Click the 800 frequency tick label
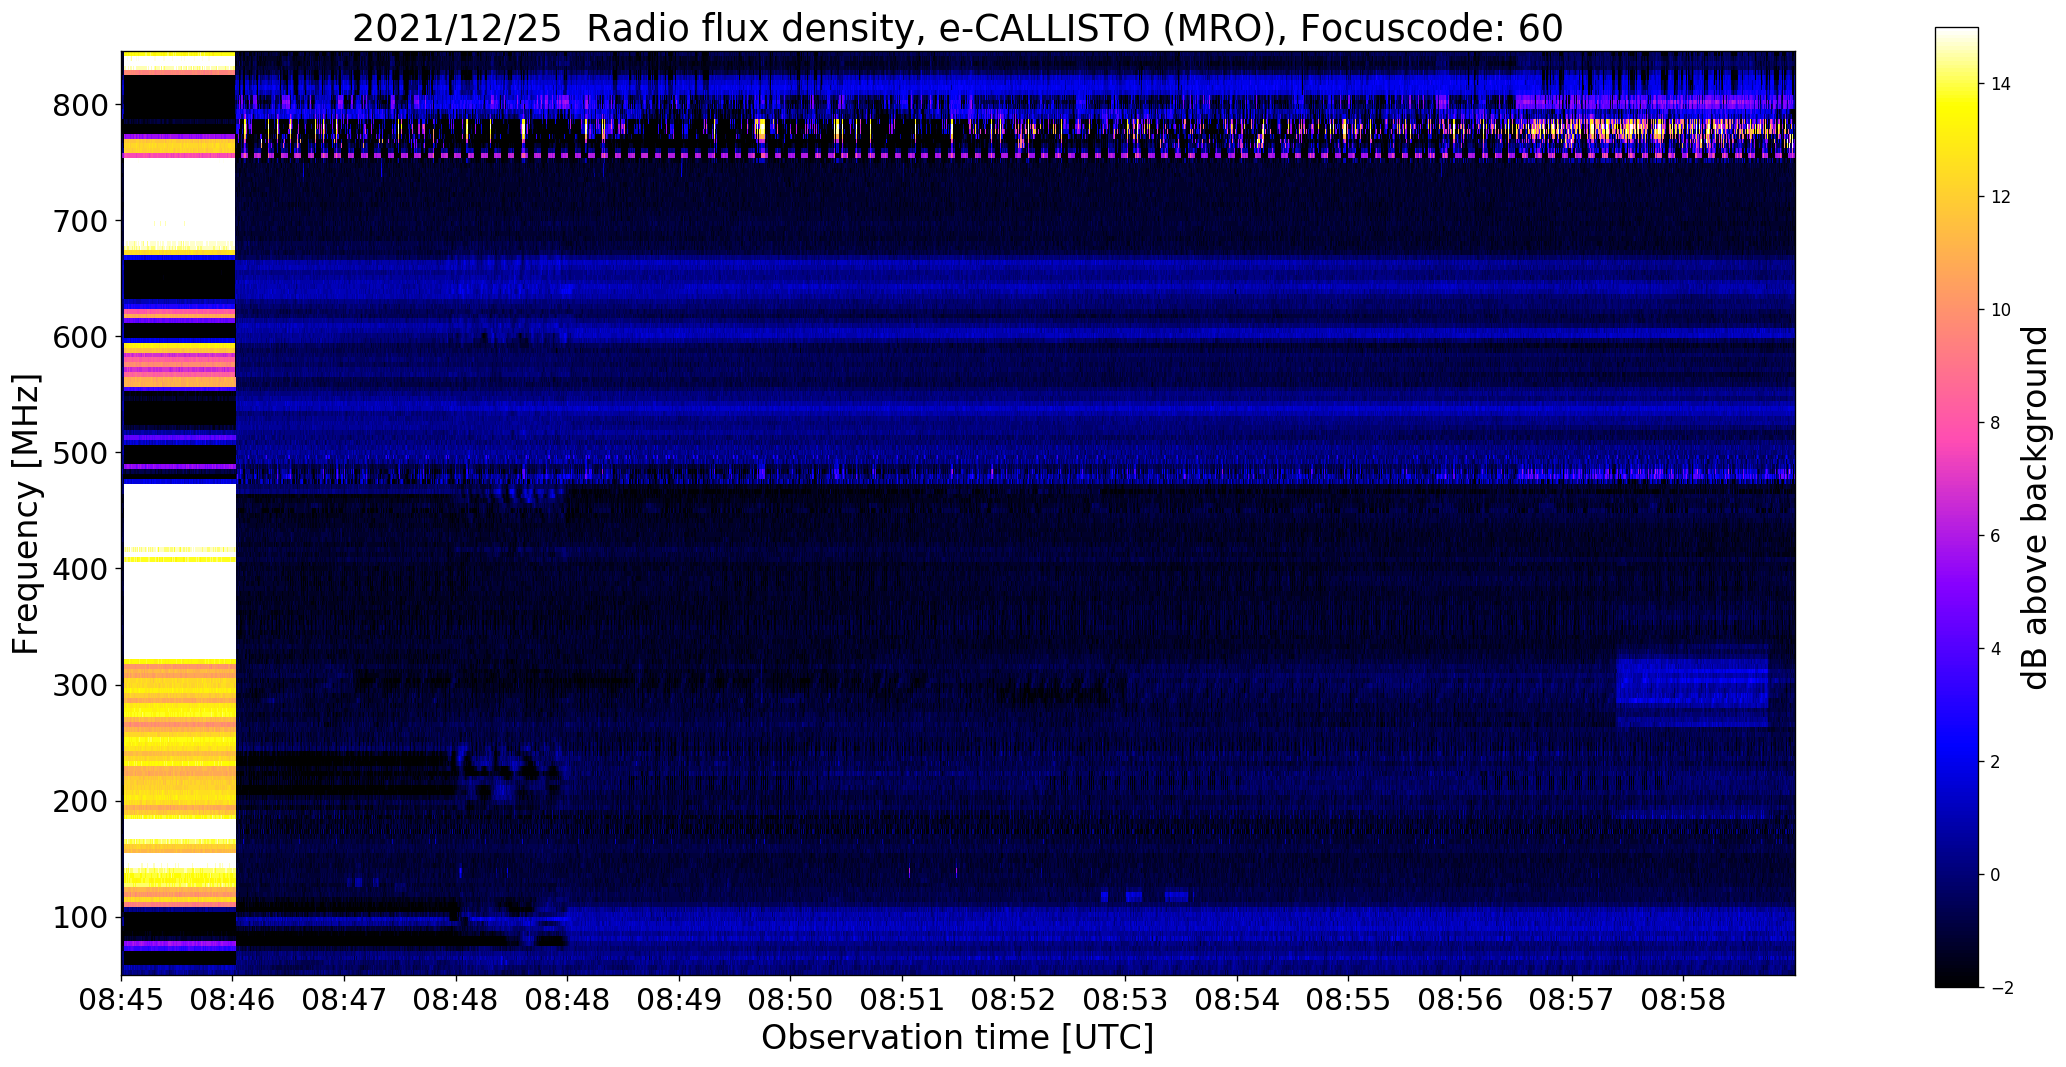Screen dimensions: 2066x1067 [79, 105]
